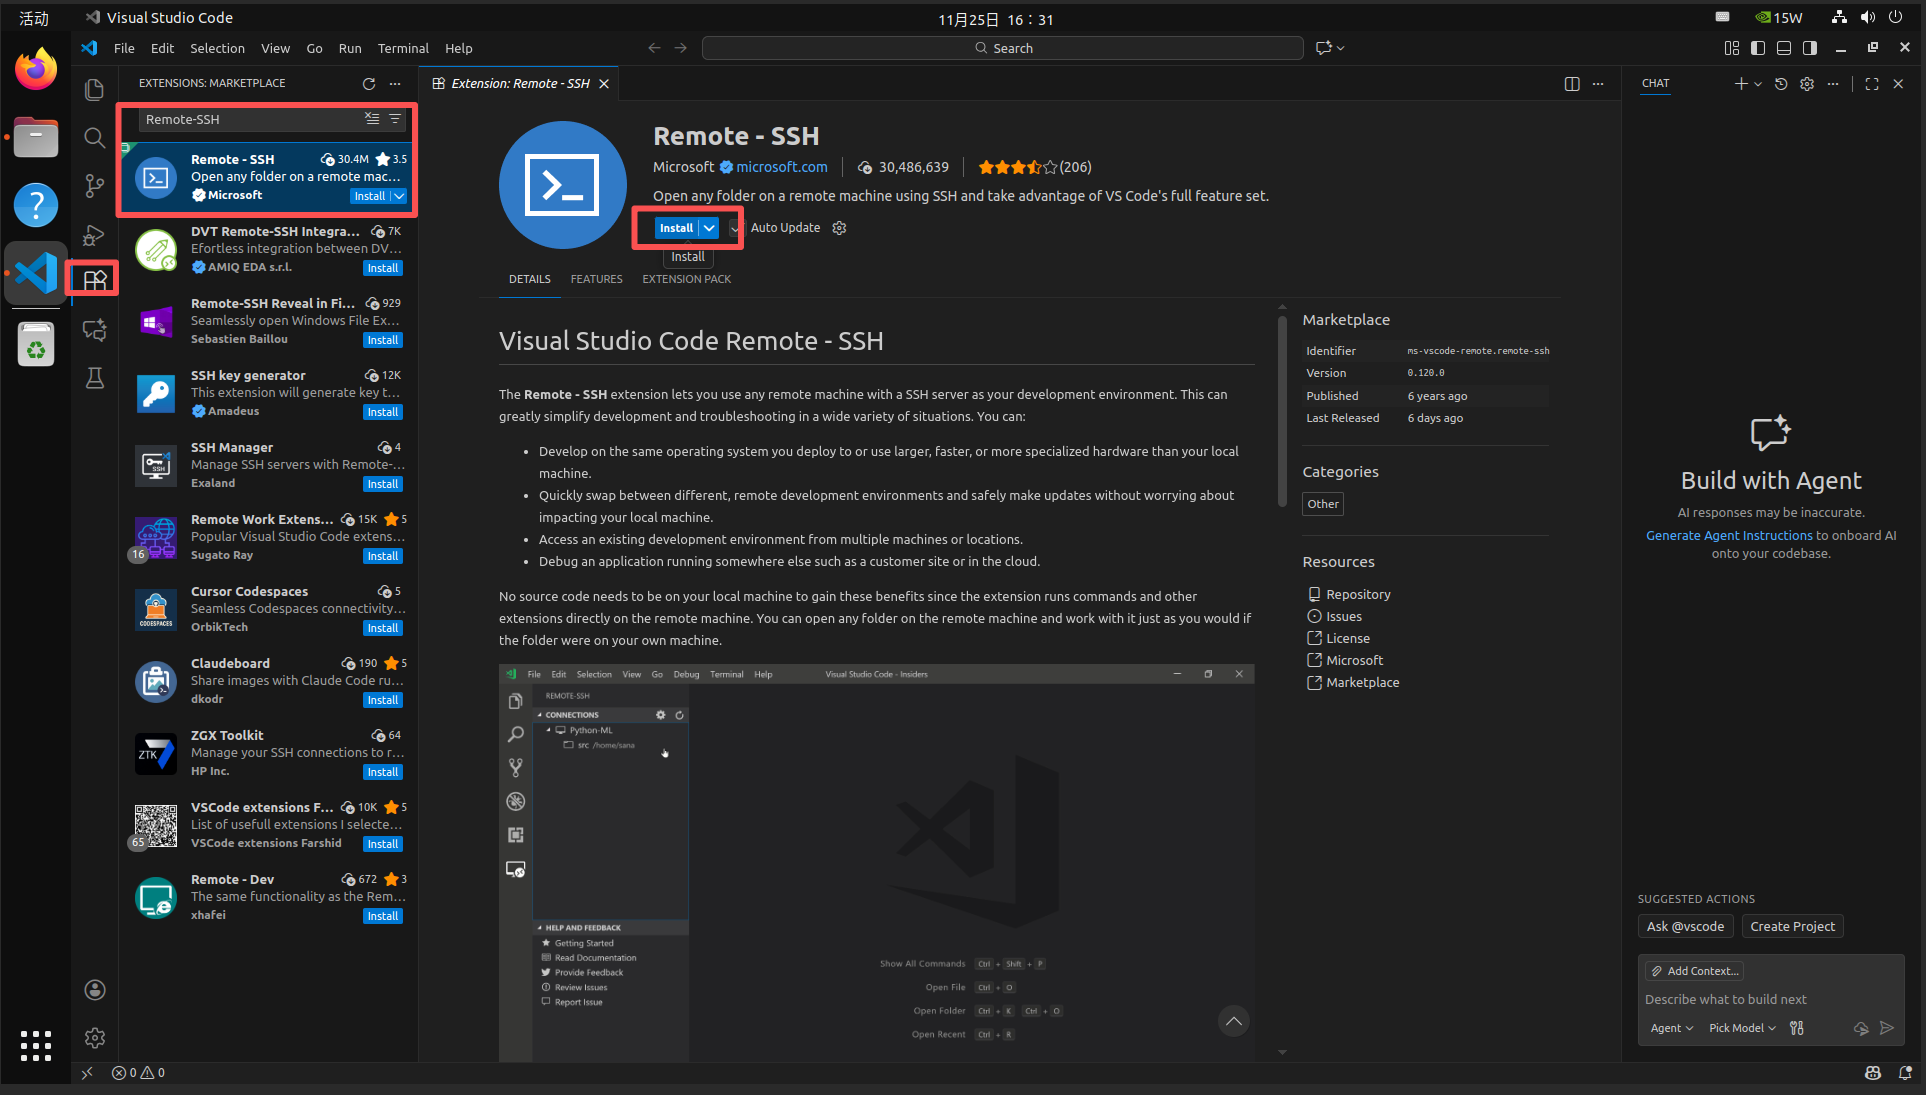1926x1095 pixels.
Task: Open the Explorer view in activity bar
Action: [x=94, y=90]
